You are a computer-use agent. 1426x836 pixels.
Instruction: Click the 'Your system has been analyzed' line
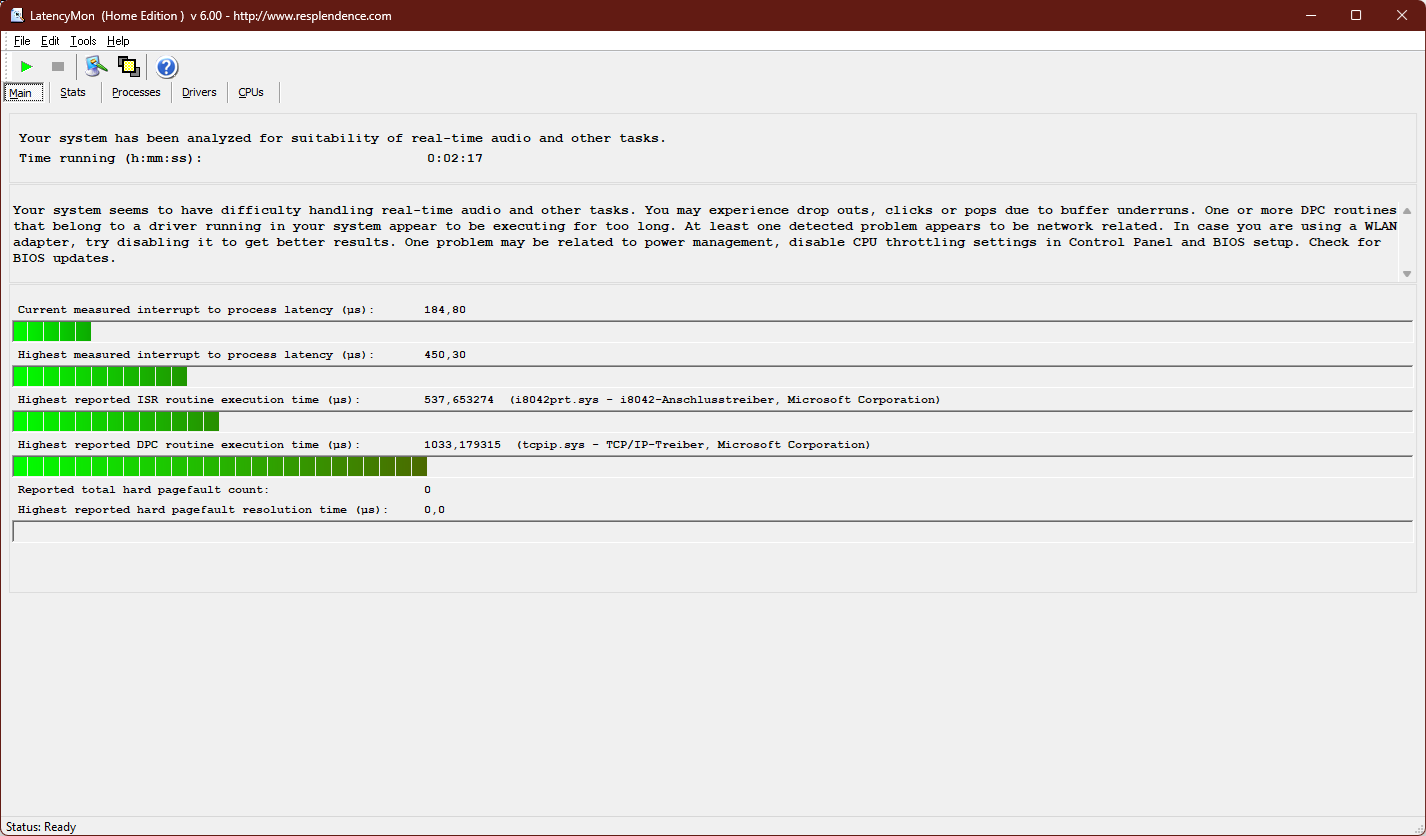click(342, 138)
